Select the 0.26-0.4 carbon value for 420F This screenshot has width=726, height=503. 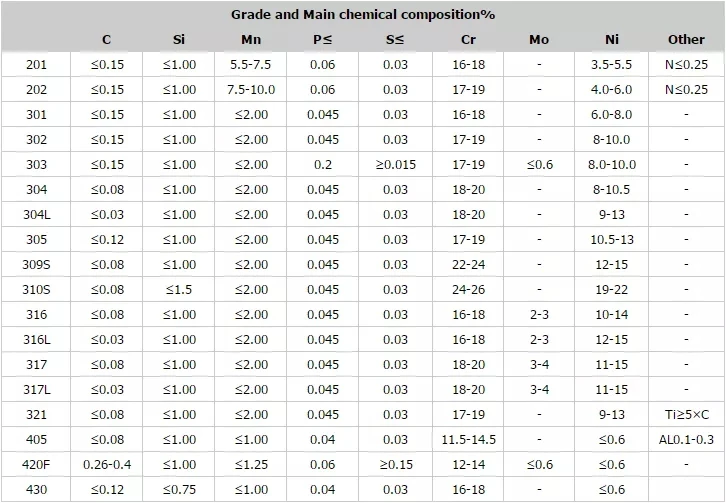pyautogui.click(x=107, y=465)
